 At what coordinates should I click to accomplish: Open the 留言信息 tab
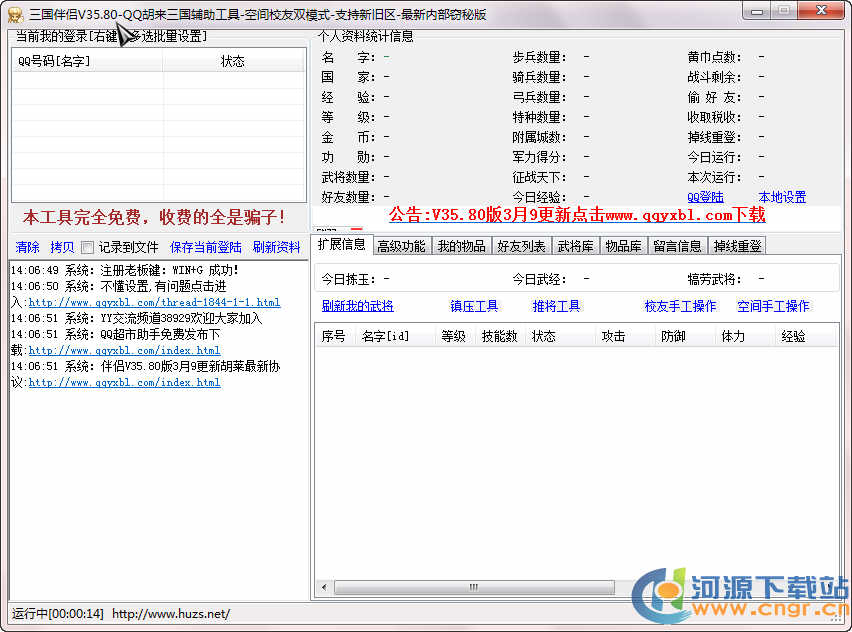pos(678,246)
